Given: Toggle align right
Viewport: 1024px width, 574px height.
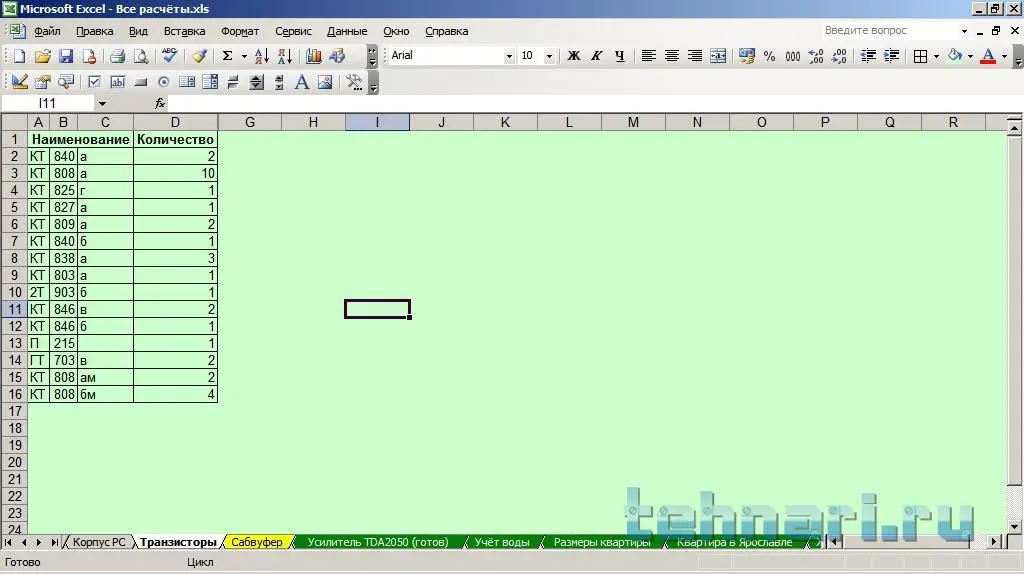Looking at the screenshot, I should [695, 56].
